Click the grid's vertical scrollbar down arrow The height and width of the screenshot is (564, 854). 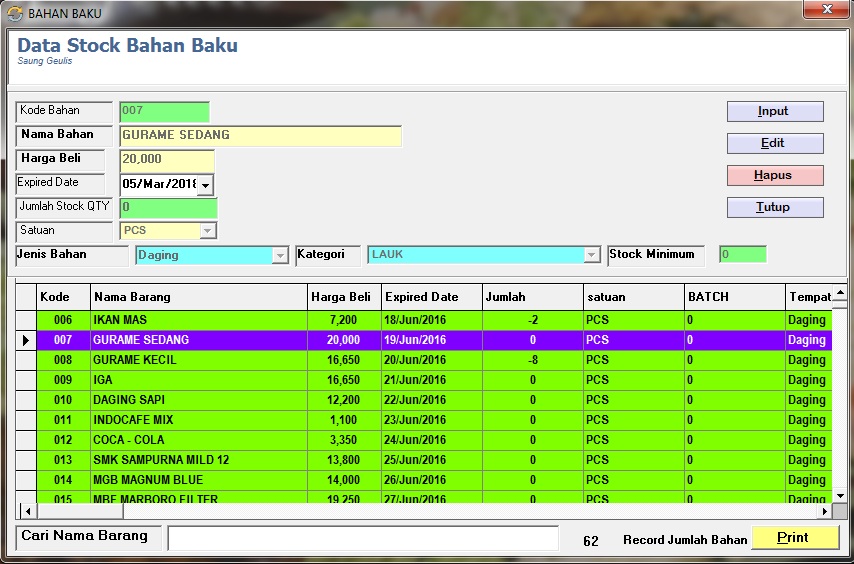point(840,495)
